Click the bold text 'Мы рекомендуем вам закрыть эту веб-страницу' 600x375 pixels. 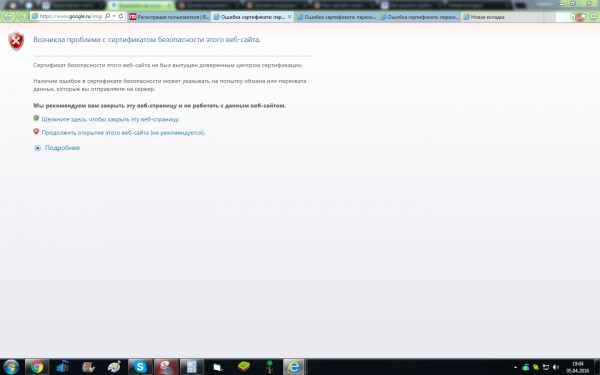pos(160,105)
